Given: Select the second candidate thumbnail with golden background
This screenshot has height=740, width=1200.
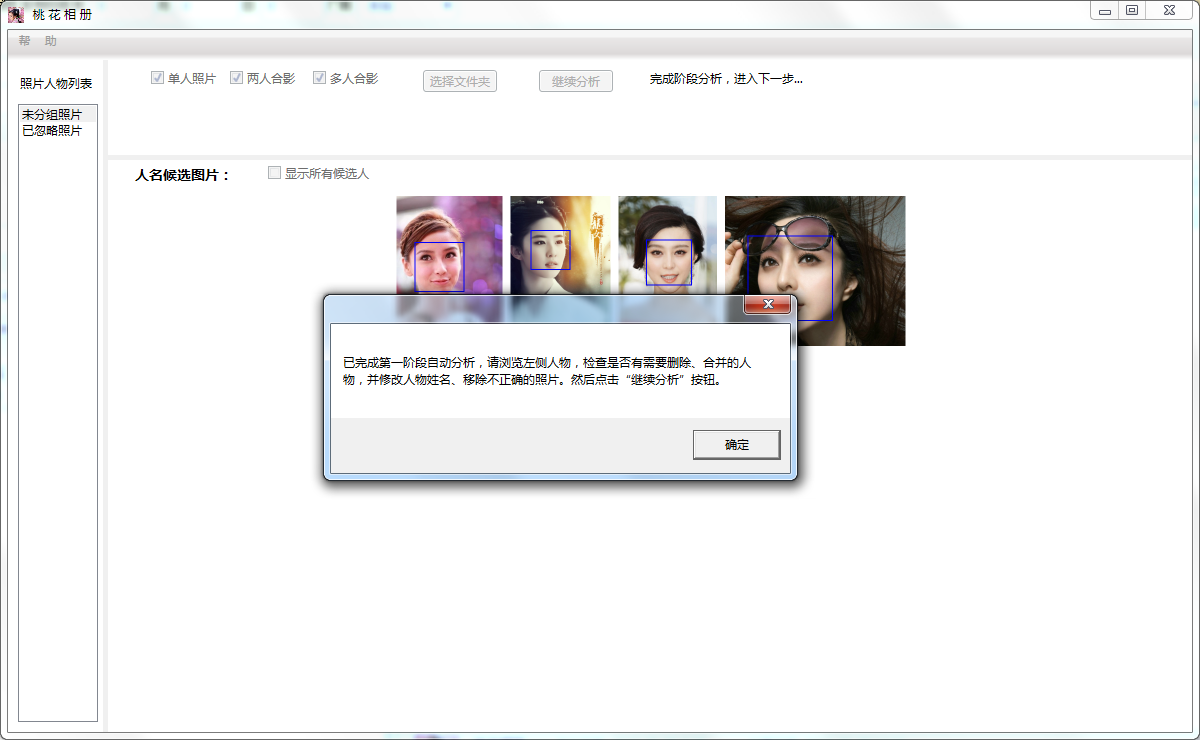Looking at the screenshot, I should pyautogui.click(x=560, y=245).
